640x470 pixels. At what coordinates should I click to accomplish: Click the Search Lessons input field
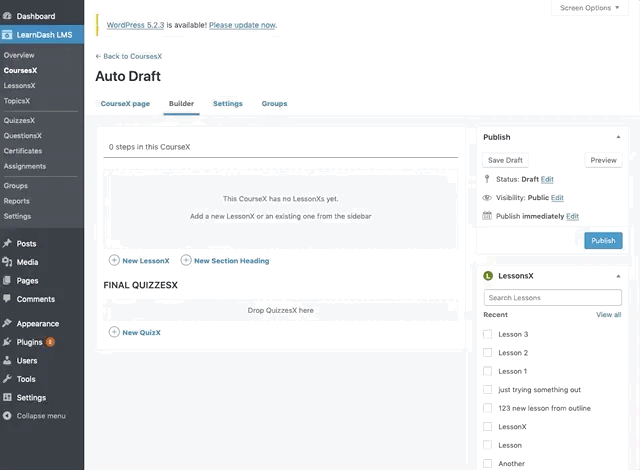pos(553,298)
